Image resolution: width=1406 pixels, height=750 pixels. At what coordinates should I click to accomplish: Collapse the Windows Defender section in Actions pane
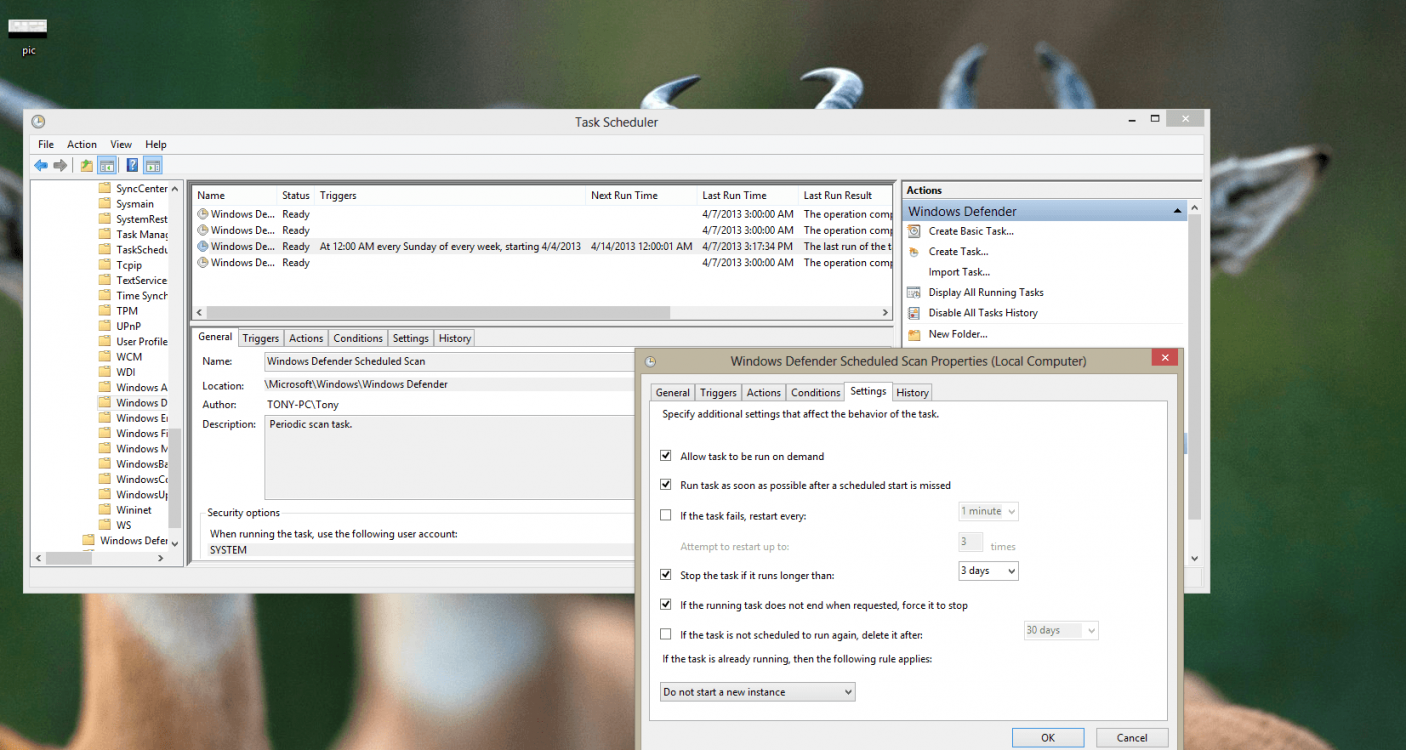1178,212
